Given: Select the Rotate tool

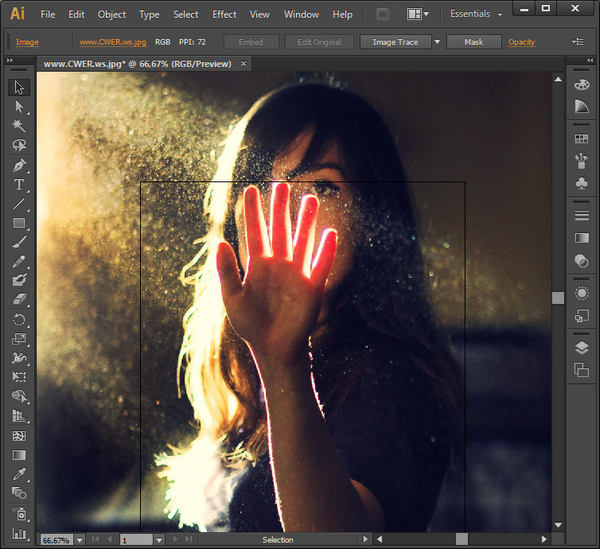Looking at the screenshot, I should pos(19,319).
